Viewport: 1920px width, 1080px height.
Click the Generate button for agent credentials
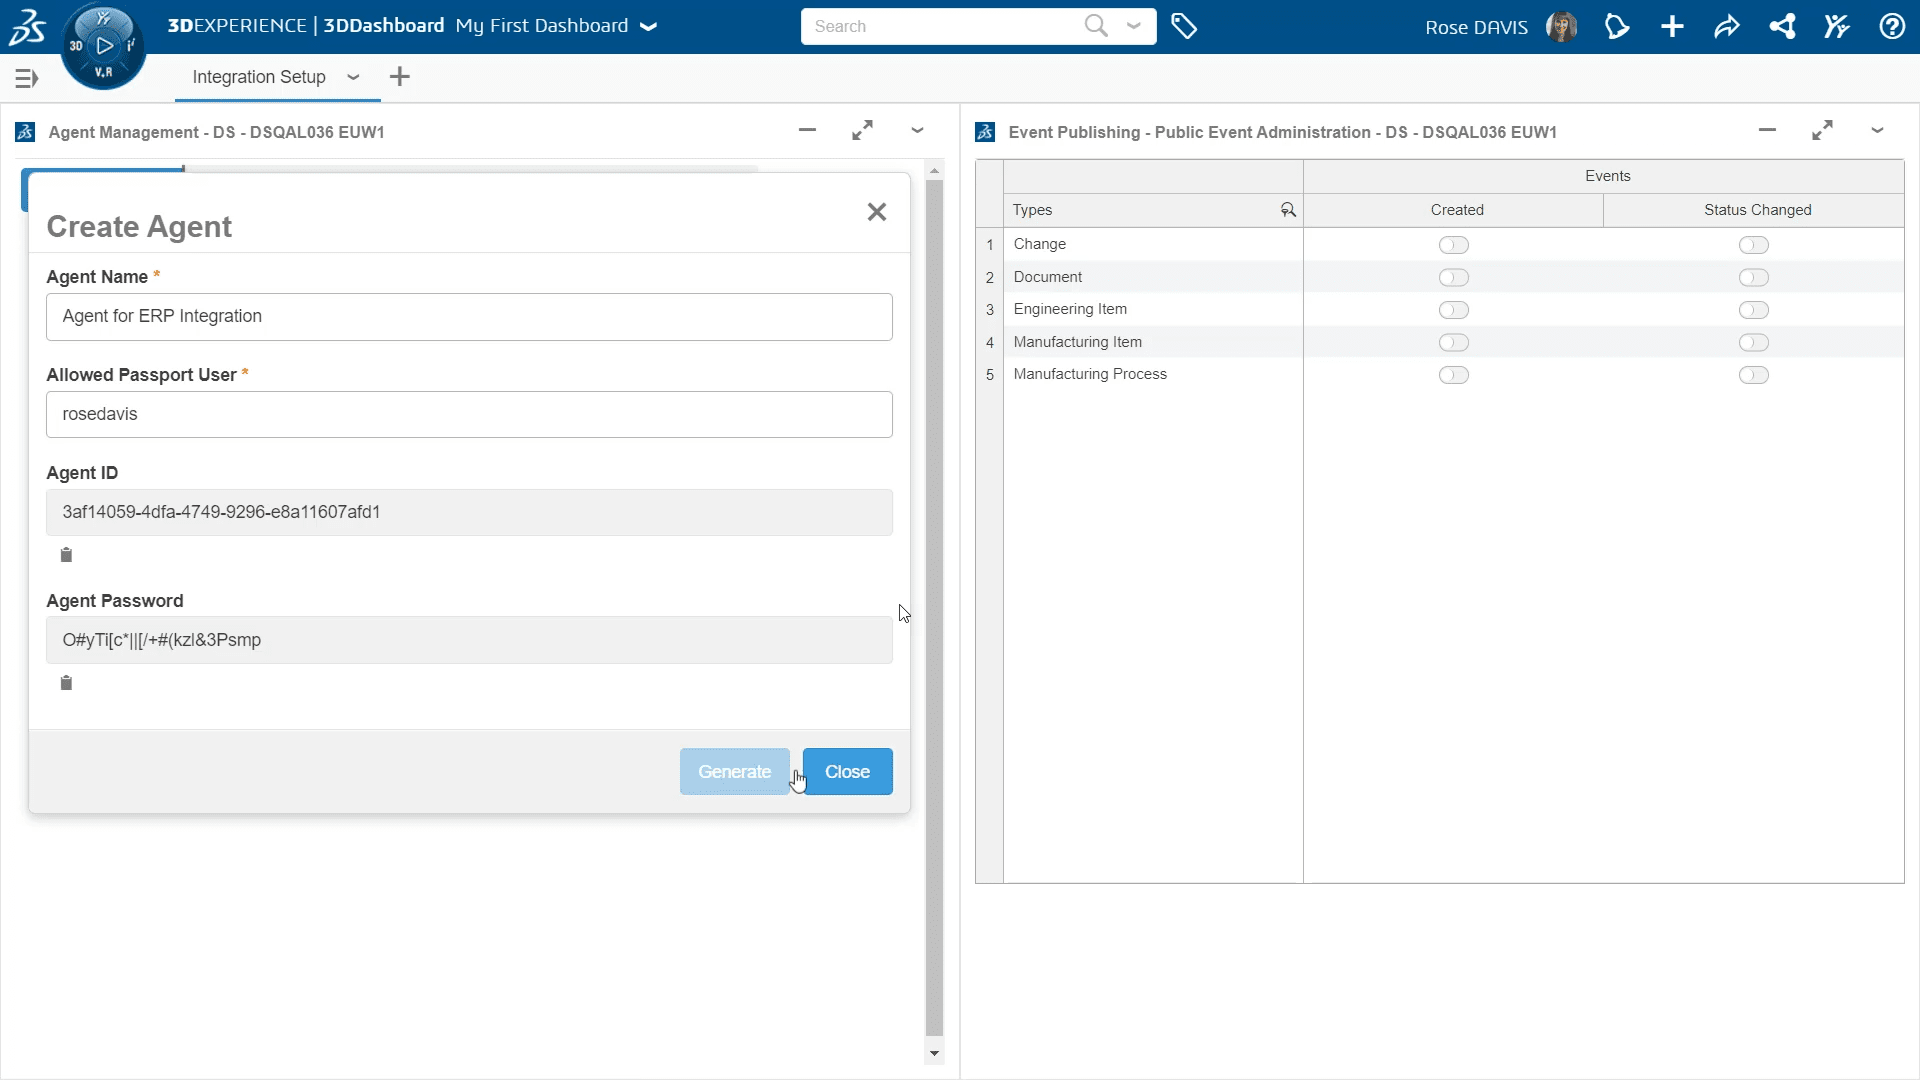[x=735, y=770]
